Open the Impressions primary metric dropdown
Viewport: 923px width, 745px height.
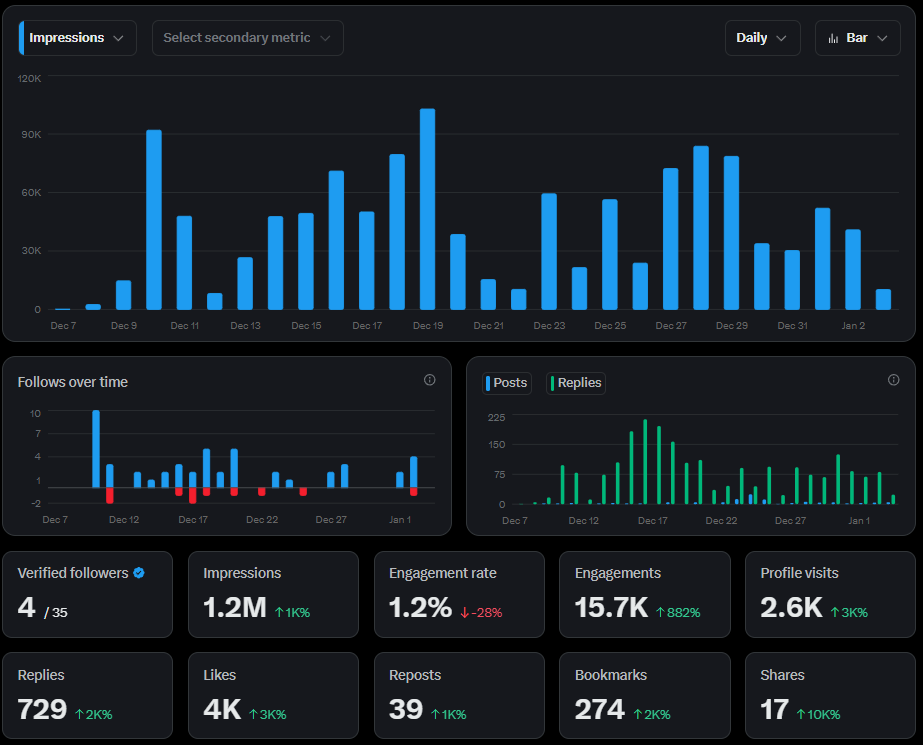pyautogui.click(x=78, y=38)
